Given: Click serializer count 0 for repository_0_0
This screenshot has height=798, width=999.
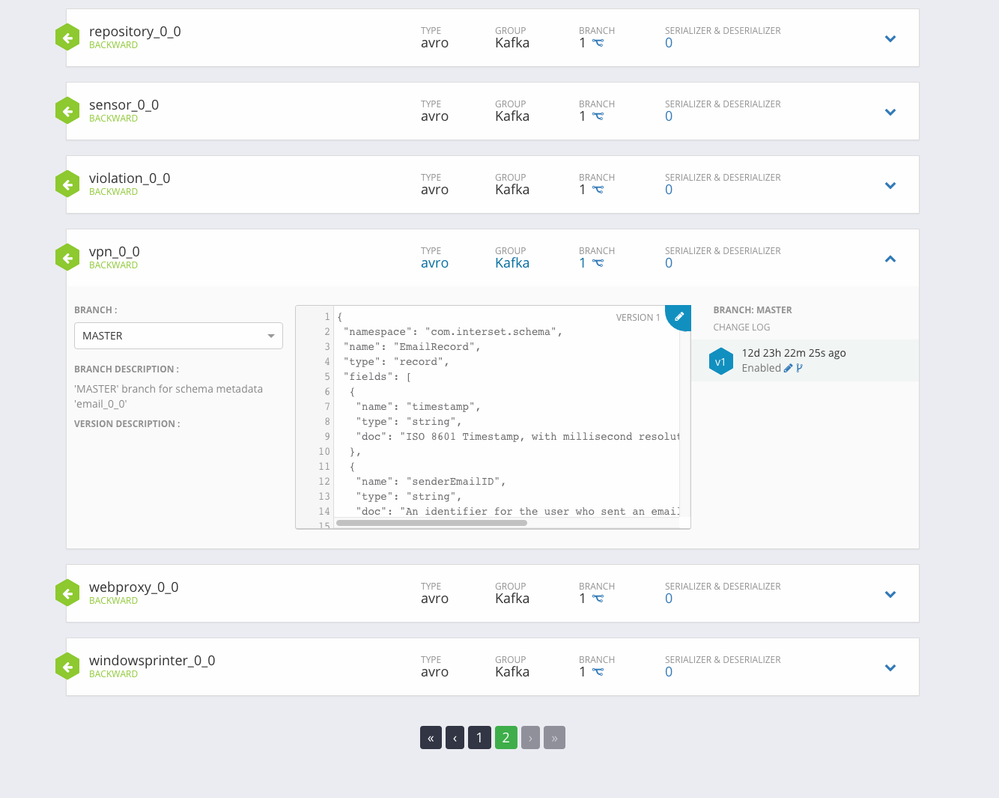Looking at the screenshot, I should 668,43.
